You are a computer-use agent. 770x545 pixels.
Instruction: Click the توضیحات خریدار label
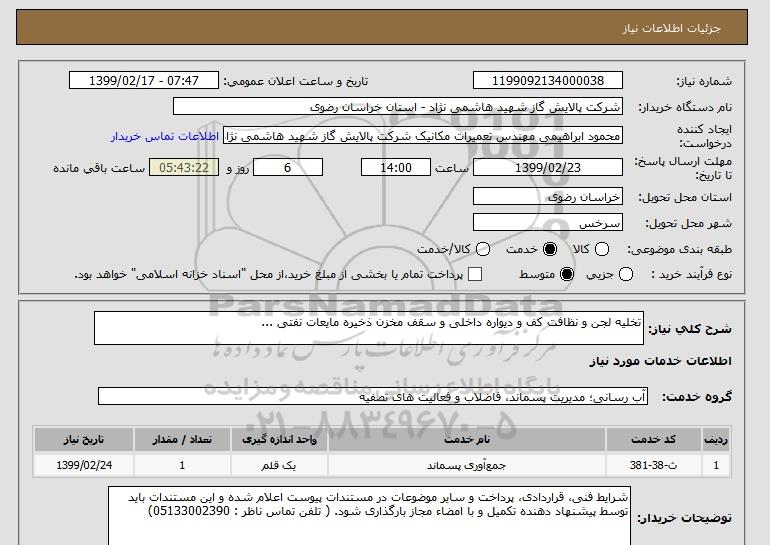coord(685,518)
